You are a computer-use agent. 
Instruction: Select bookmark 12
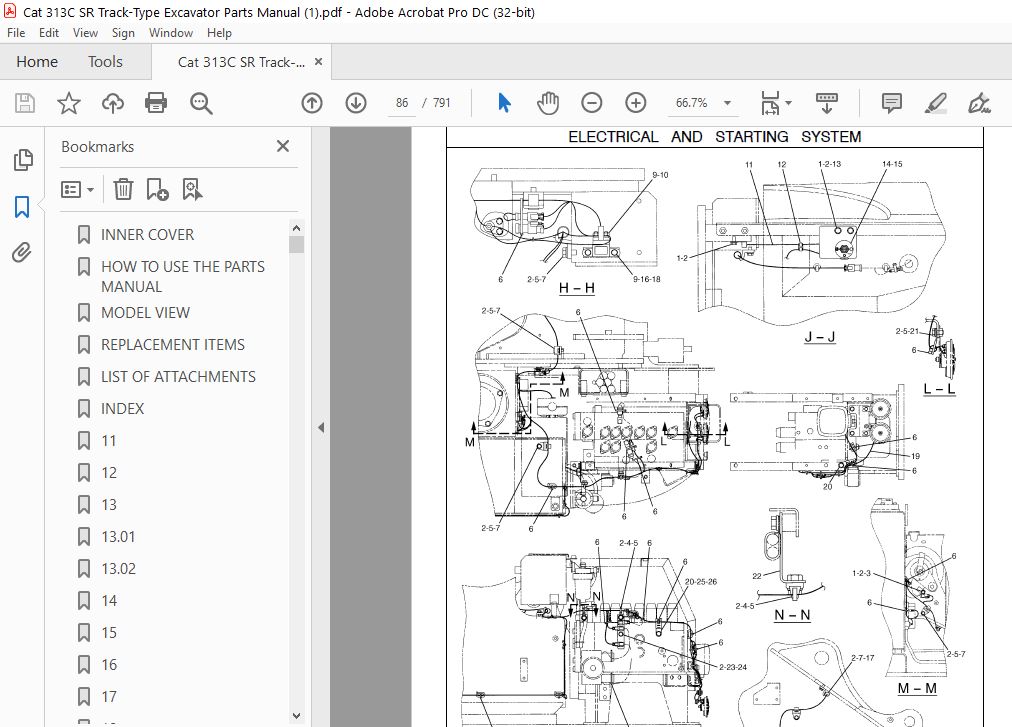tap(109, 473)
